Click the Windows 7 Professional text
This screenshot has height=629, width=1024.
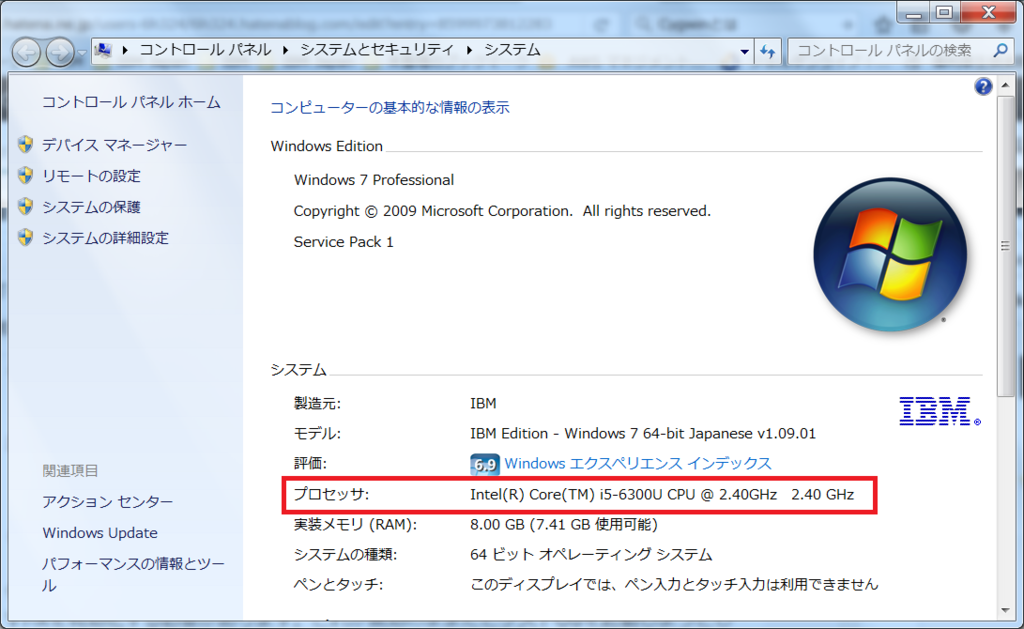(x=374, y=180)
